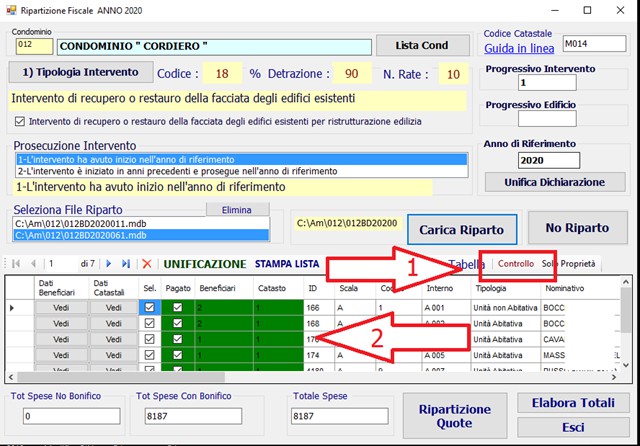Viewport: 640px width, 446px height.
Task: Click the Elabora Totali button
Action: (573, 403)
